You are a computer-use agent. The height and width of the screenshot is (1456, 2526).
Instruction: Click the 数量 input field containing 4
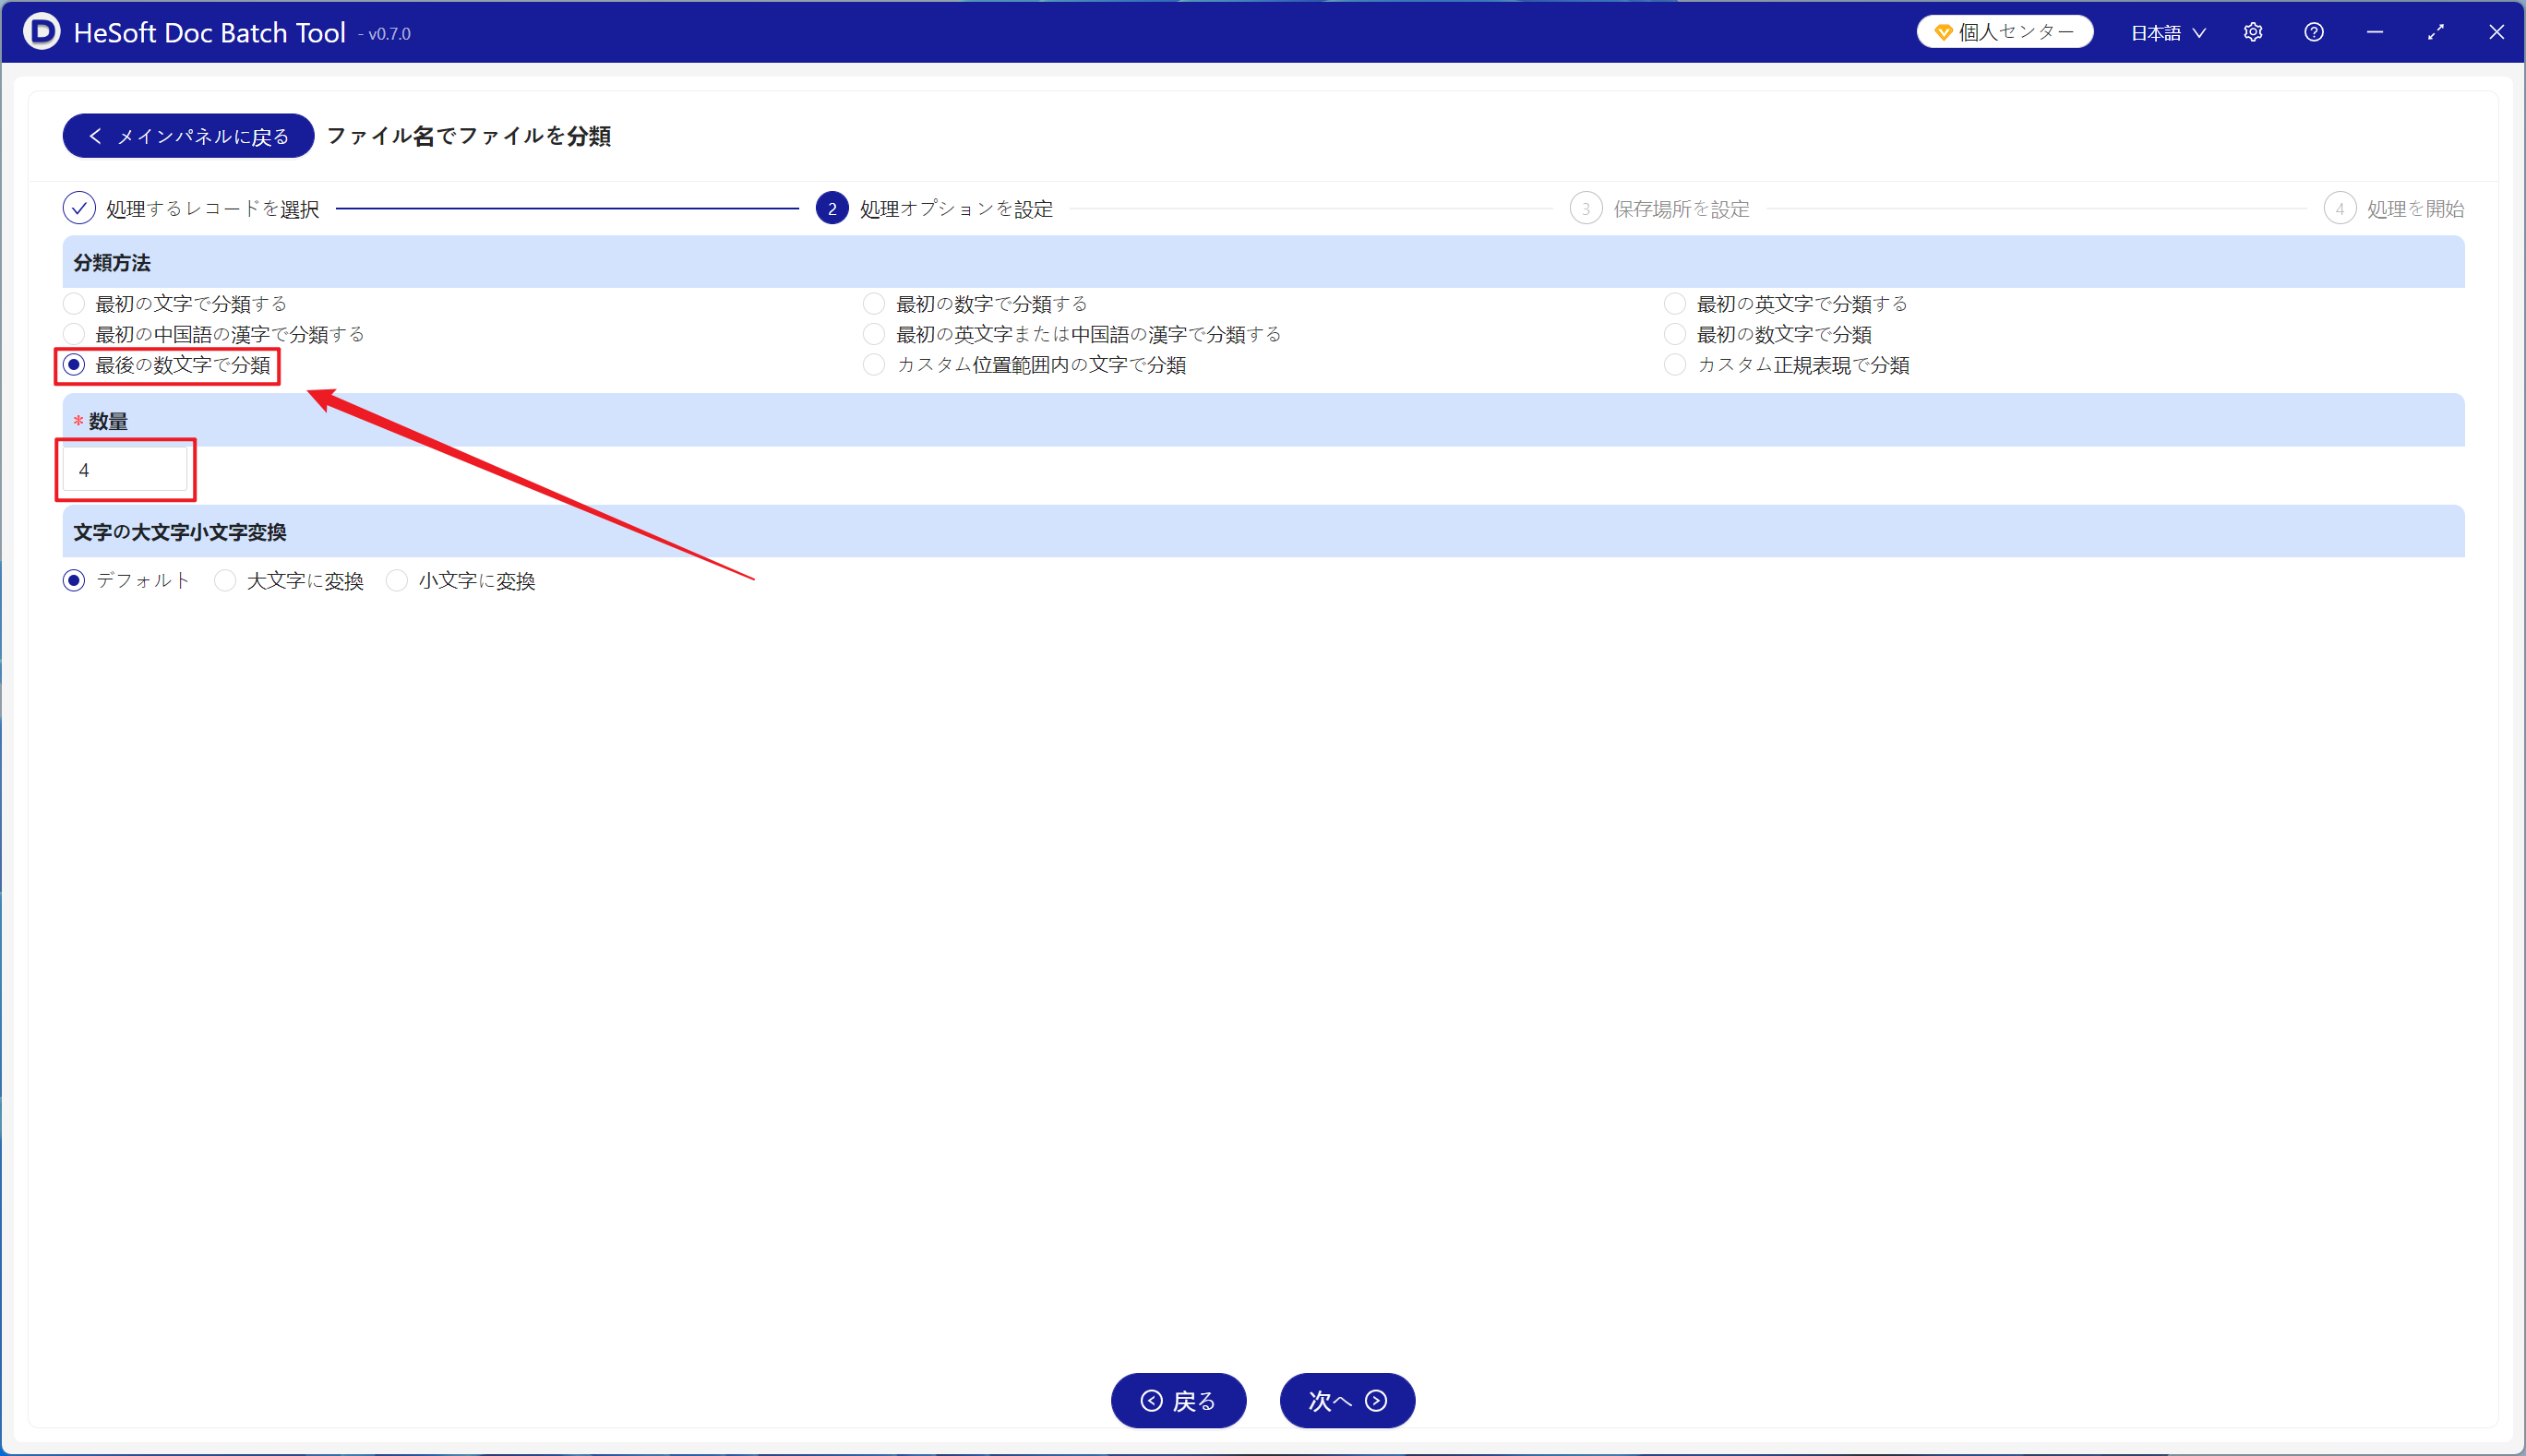(125, 470)
